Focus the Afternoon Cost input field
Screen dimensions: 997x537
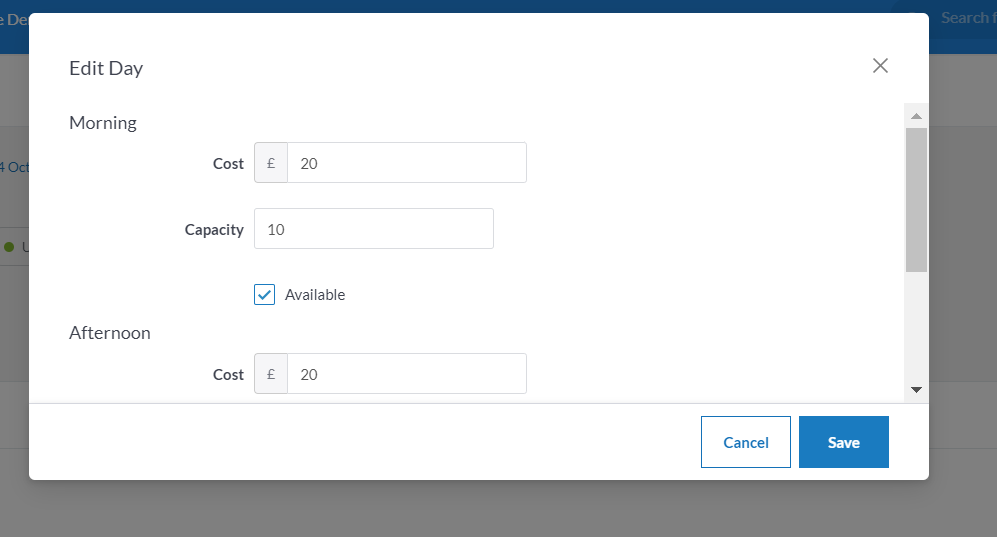tap(407, 374)
